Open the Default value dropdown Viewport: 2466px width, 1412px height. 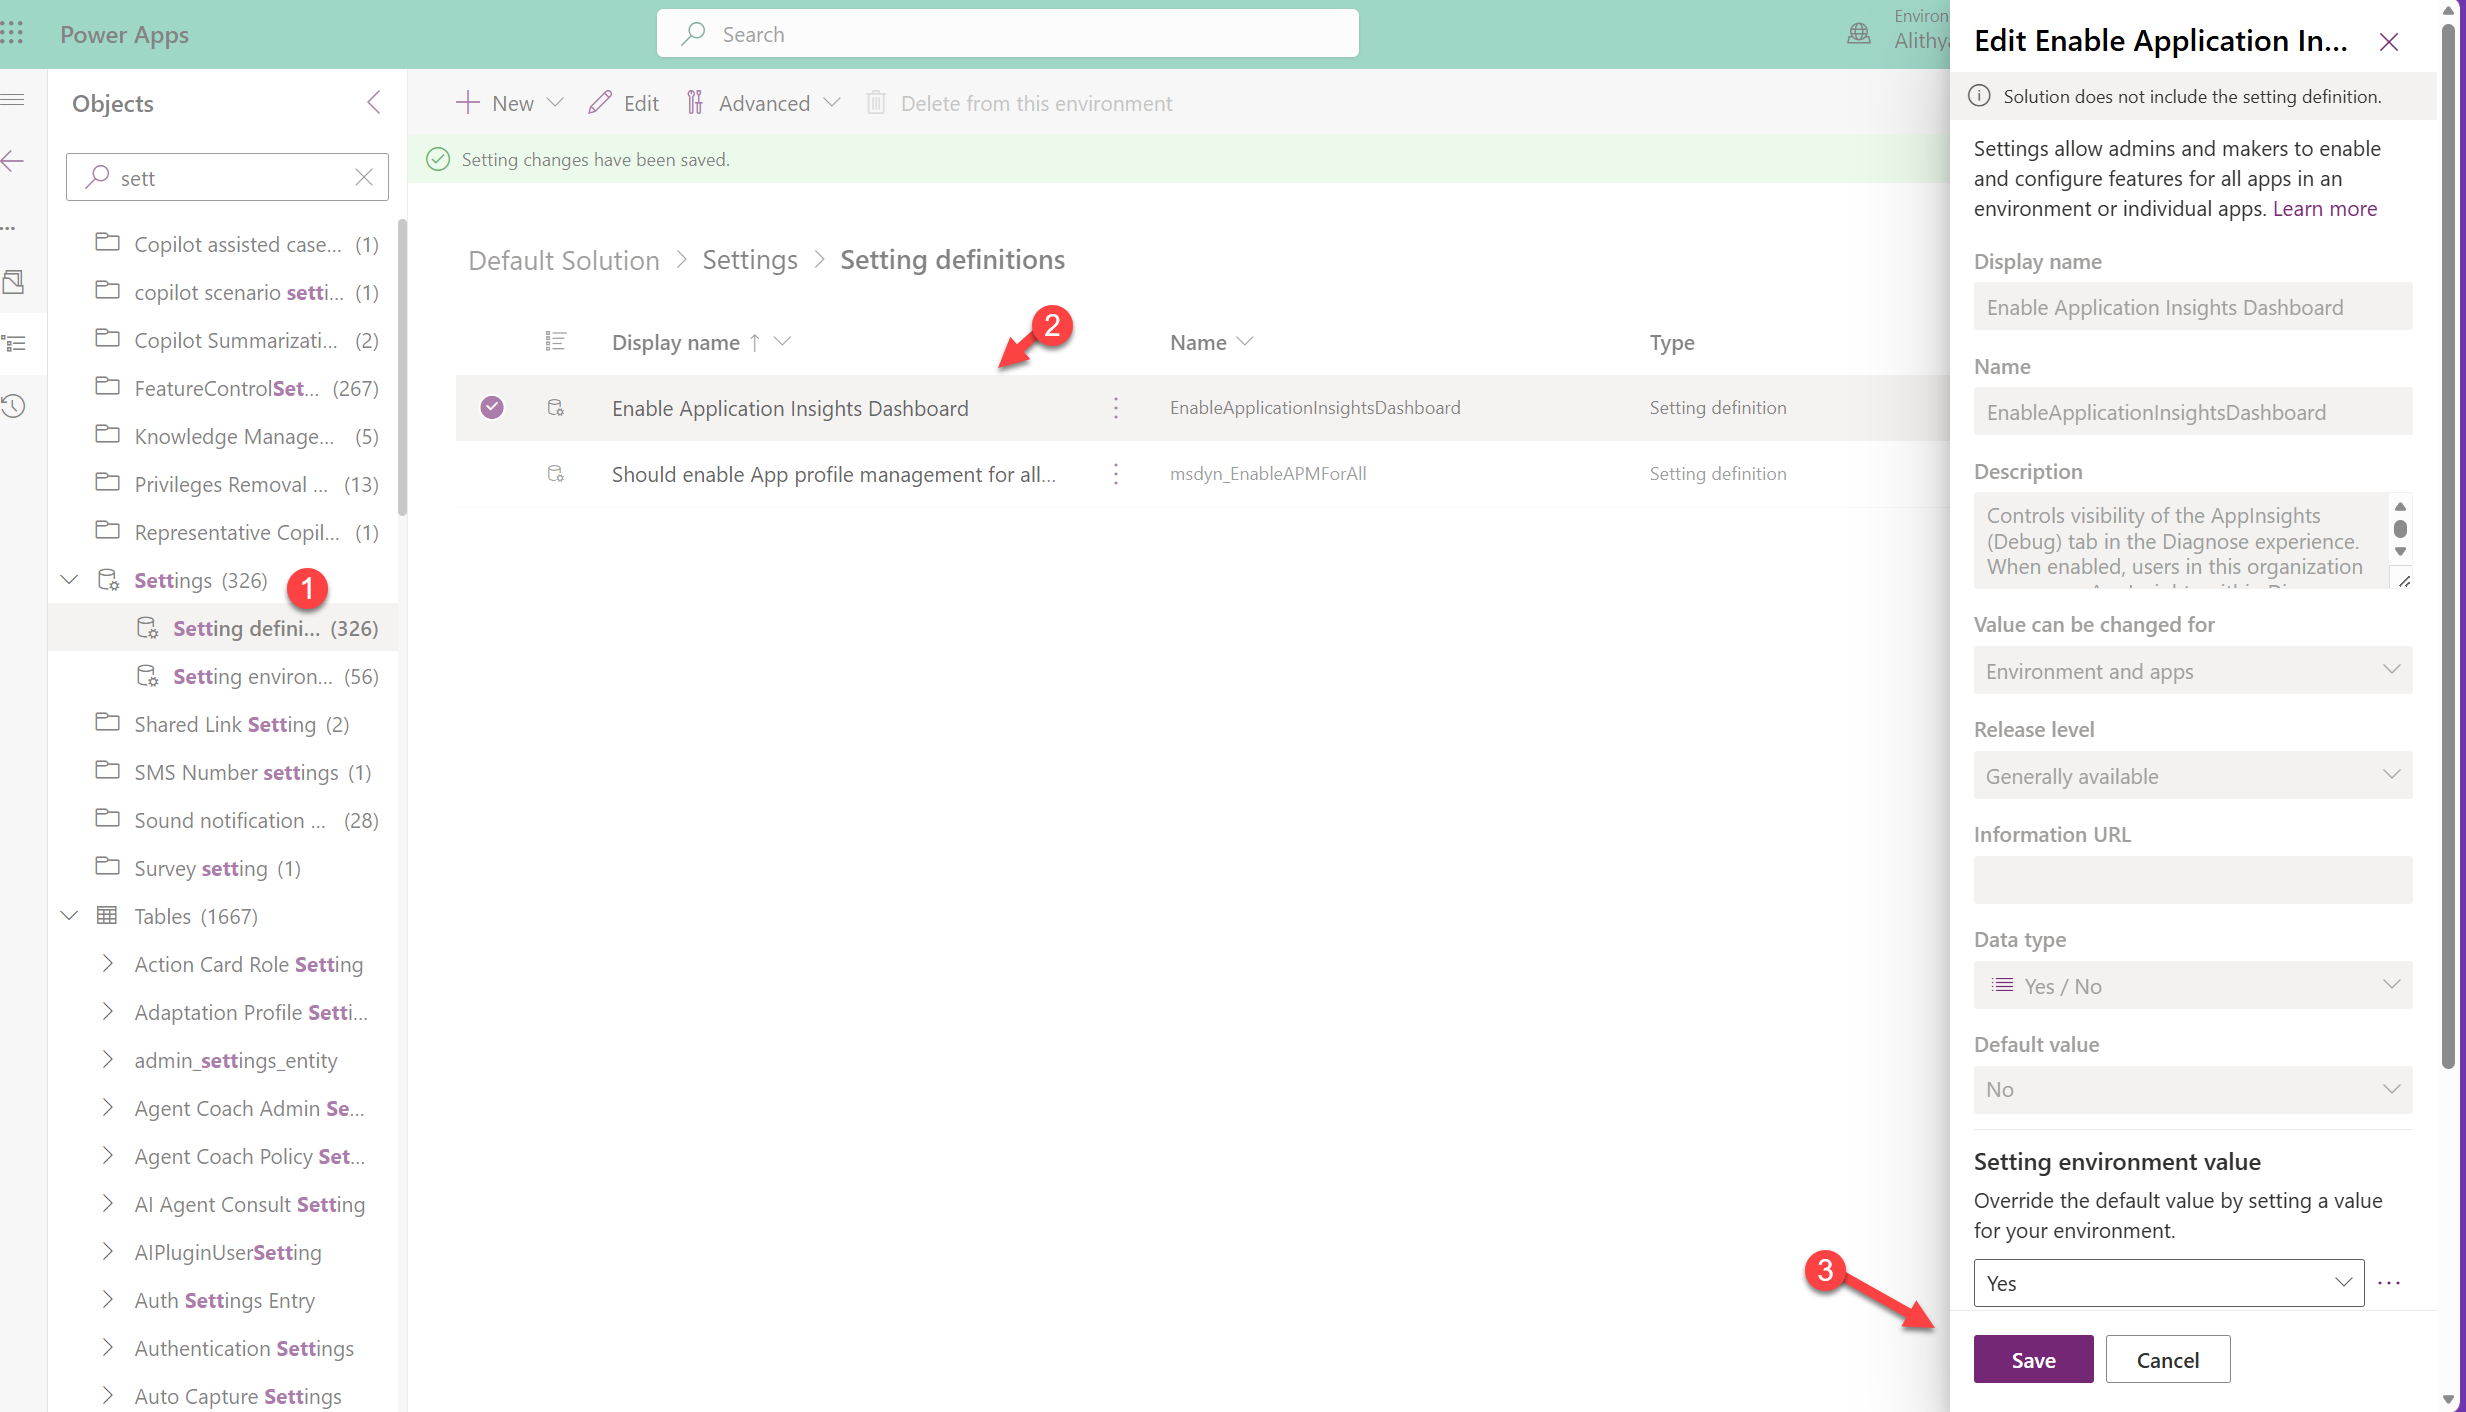(2192, 1090)
